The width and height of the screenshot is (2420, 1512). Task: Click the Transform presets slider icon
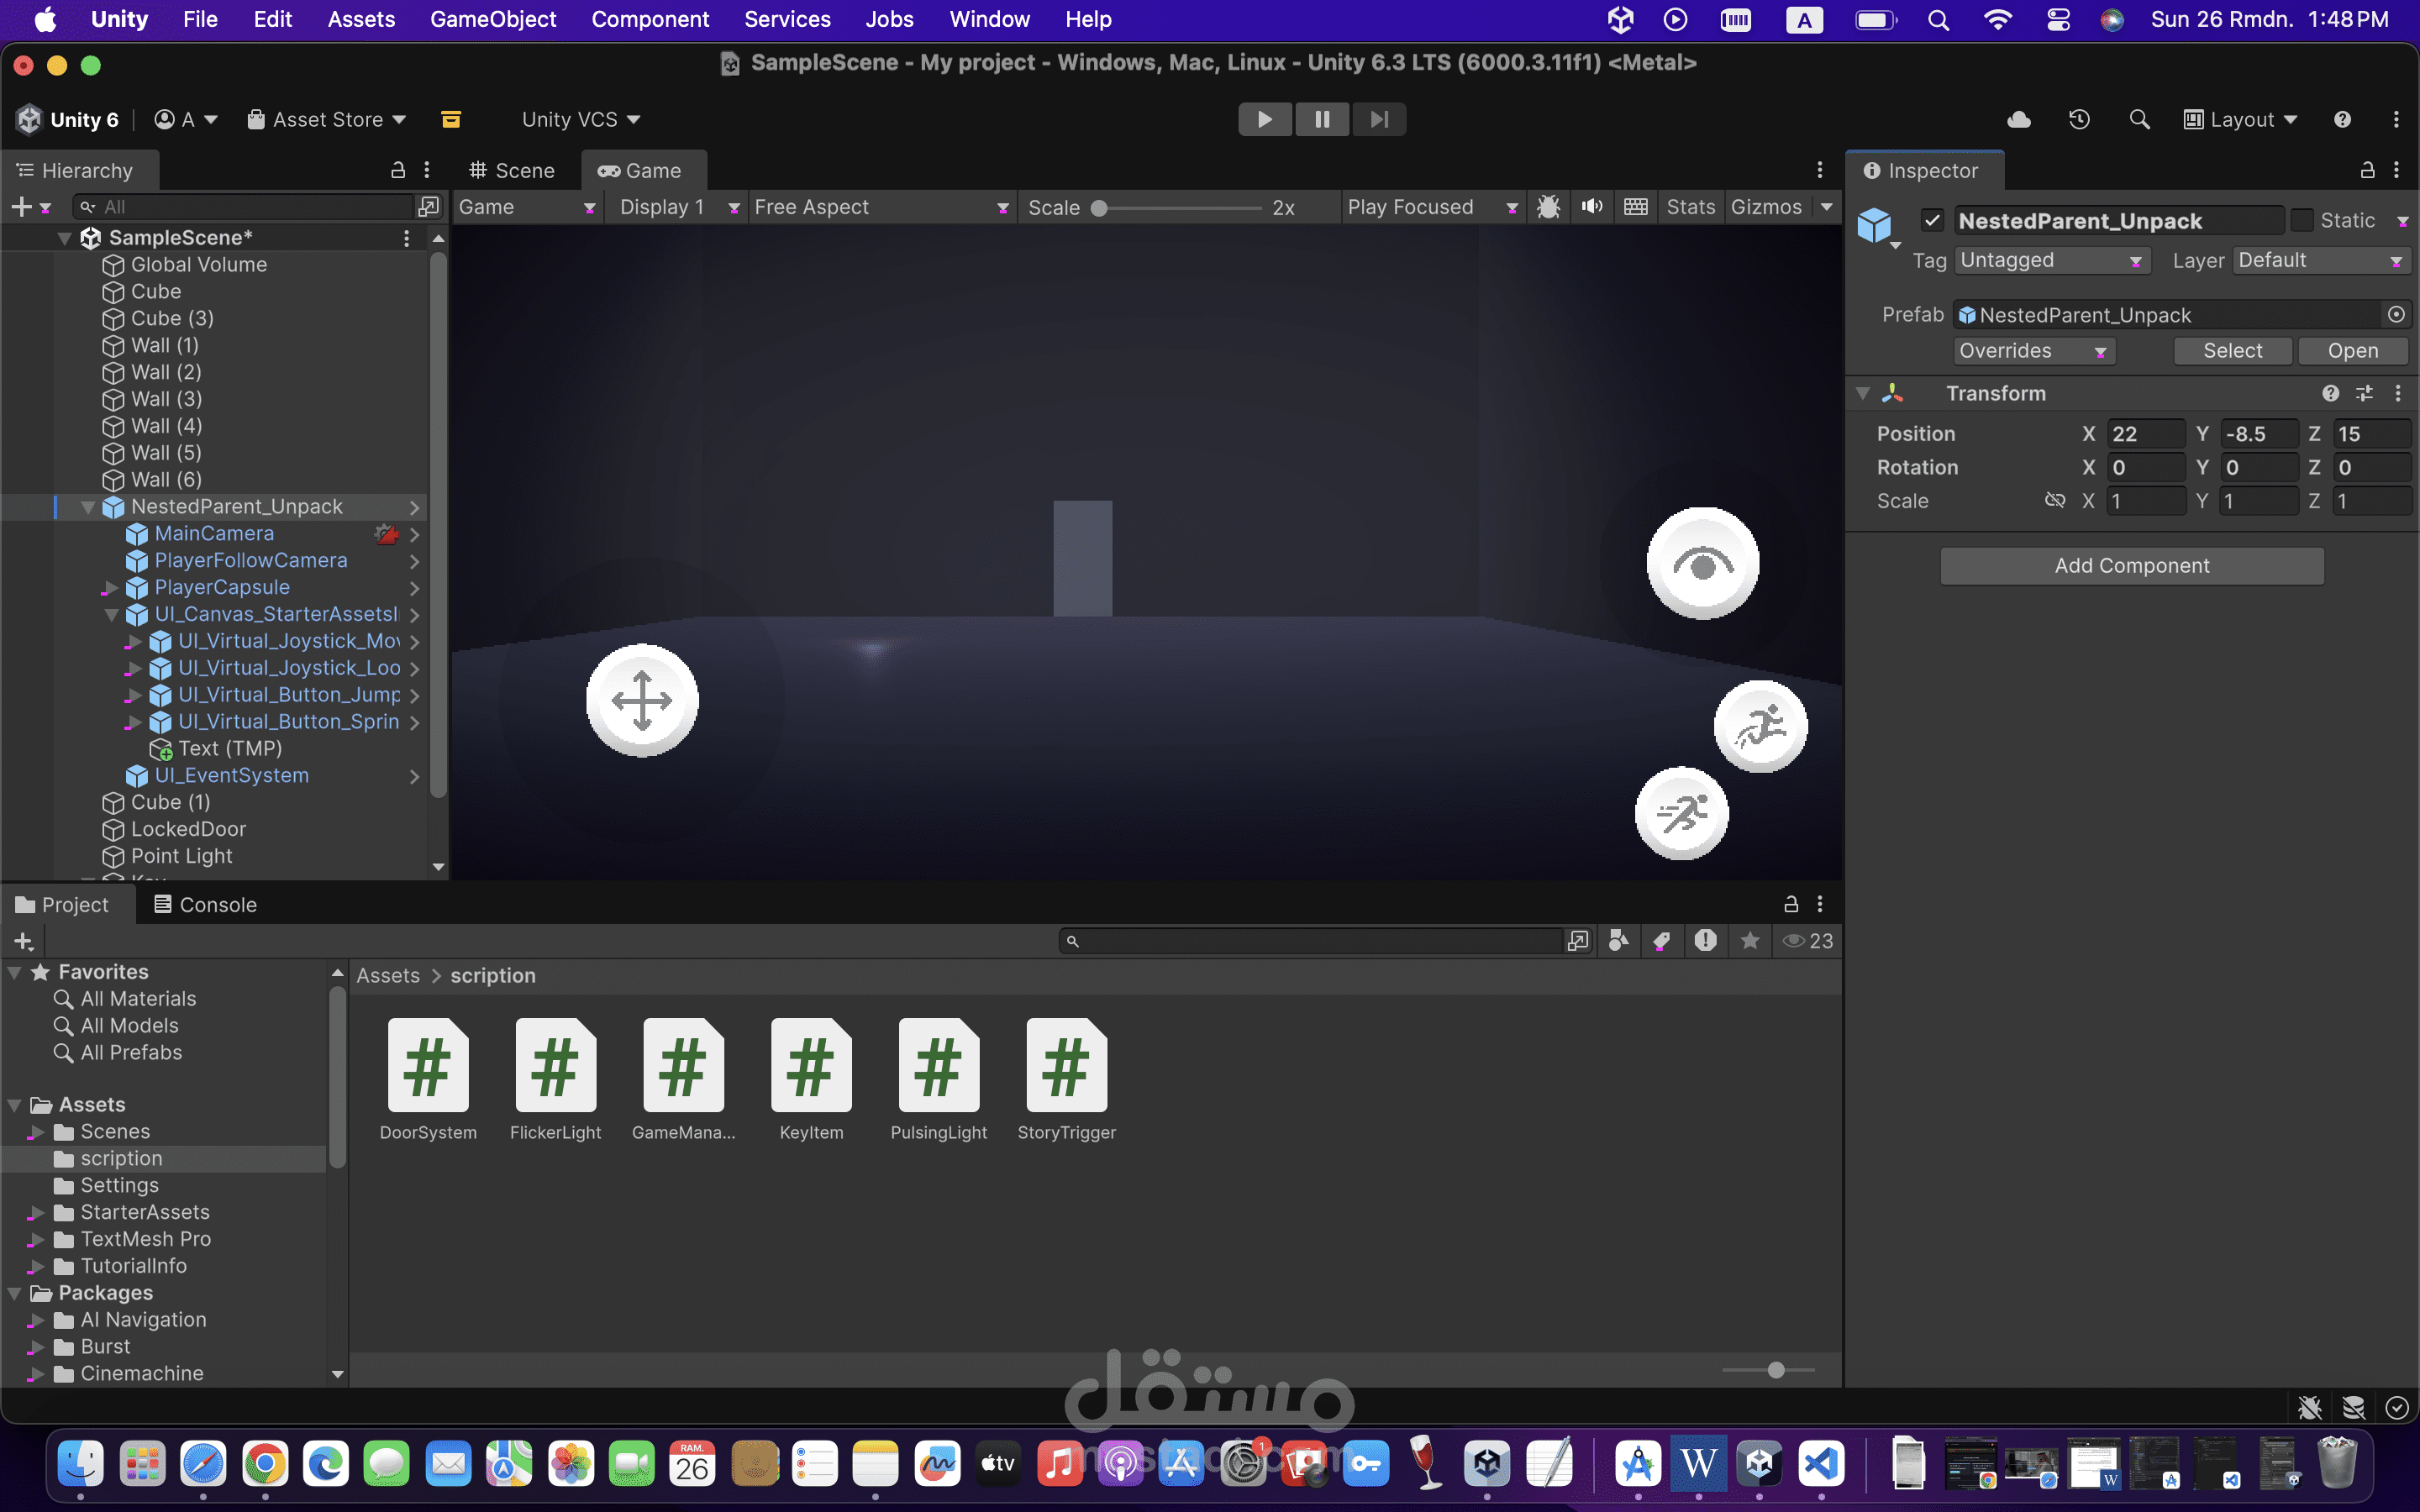coord(2364,393)
